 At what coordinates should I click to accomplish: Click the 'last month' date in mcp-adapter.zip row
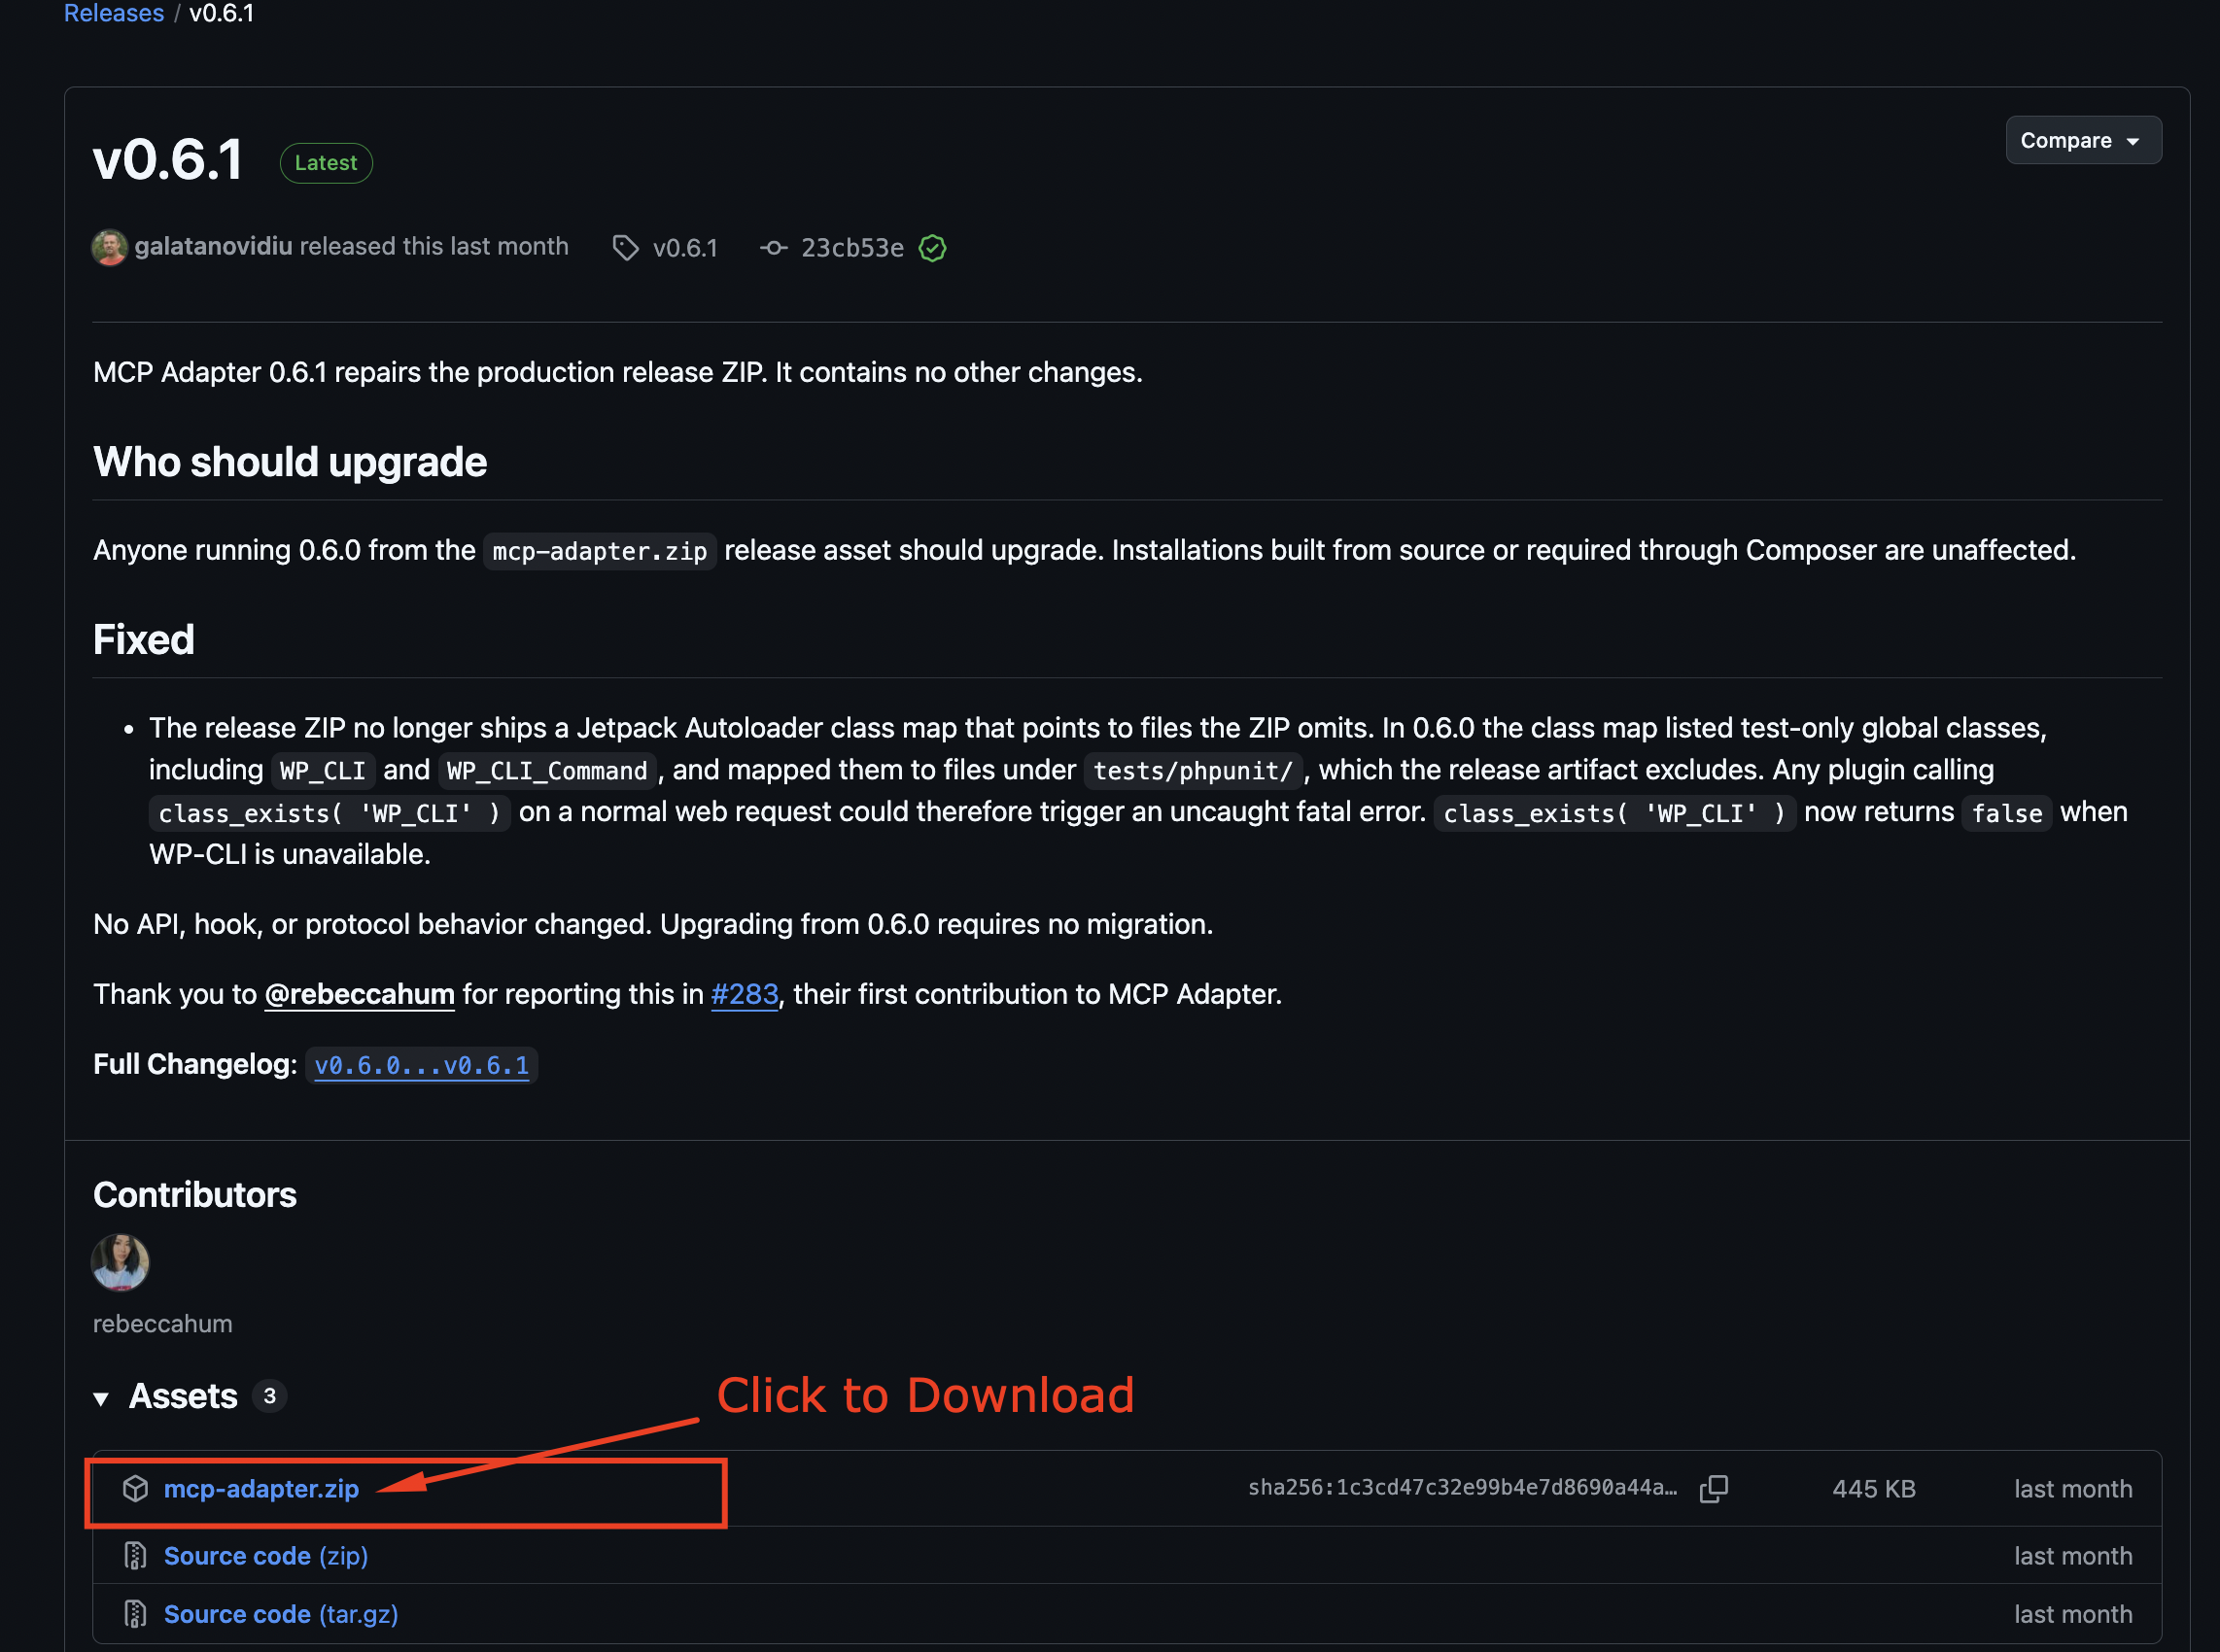(2073, 1489)
